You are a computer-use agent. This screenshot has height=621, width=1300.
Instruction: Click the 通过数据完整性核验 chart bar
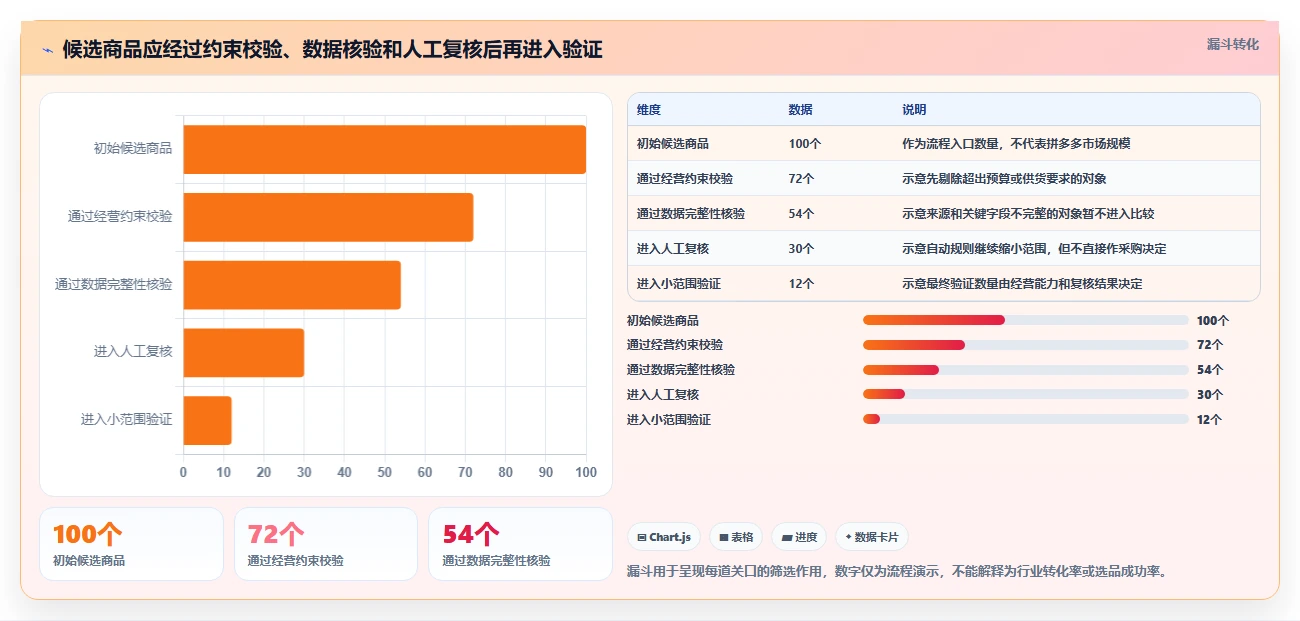point(292,285)
